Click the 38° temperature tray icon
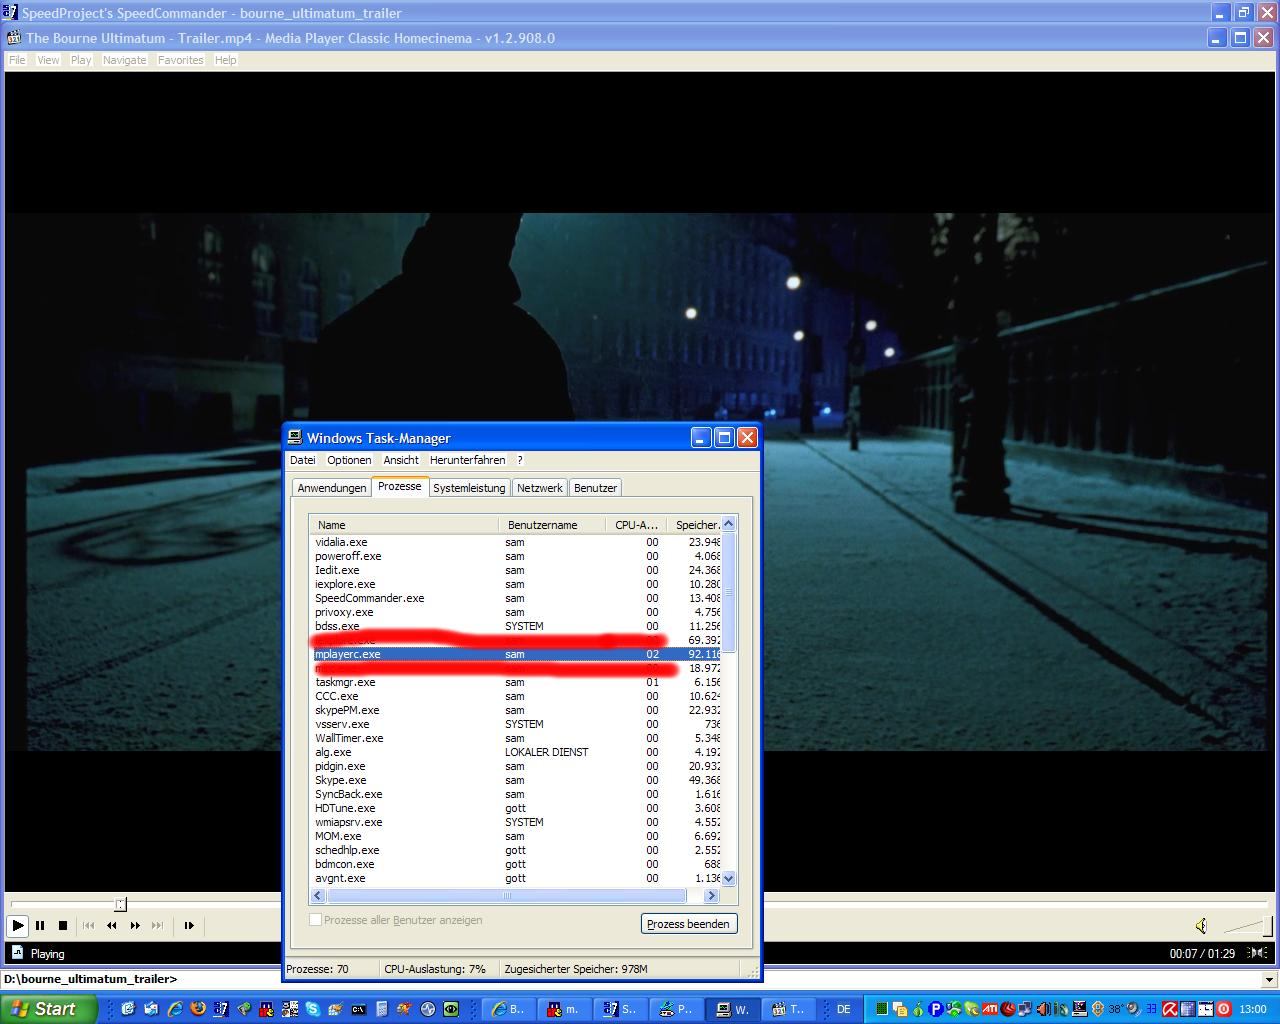Image resolution: width=1280 pixels, height=1024 pixels. (1116, 1009)
